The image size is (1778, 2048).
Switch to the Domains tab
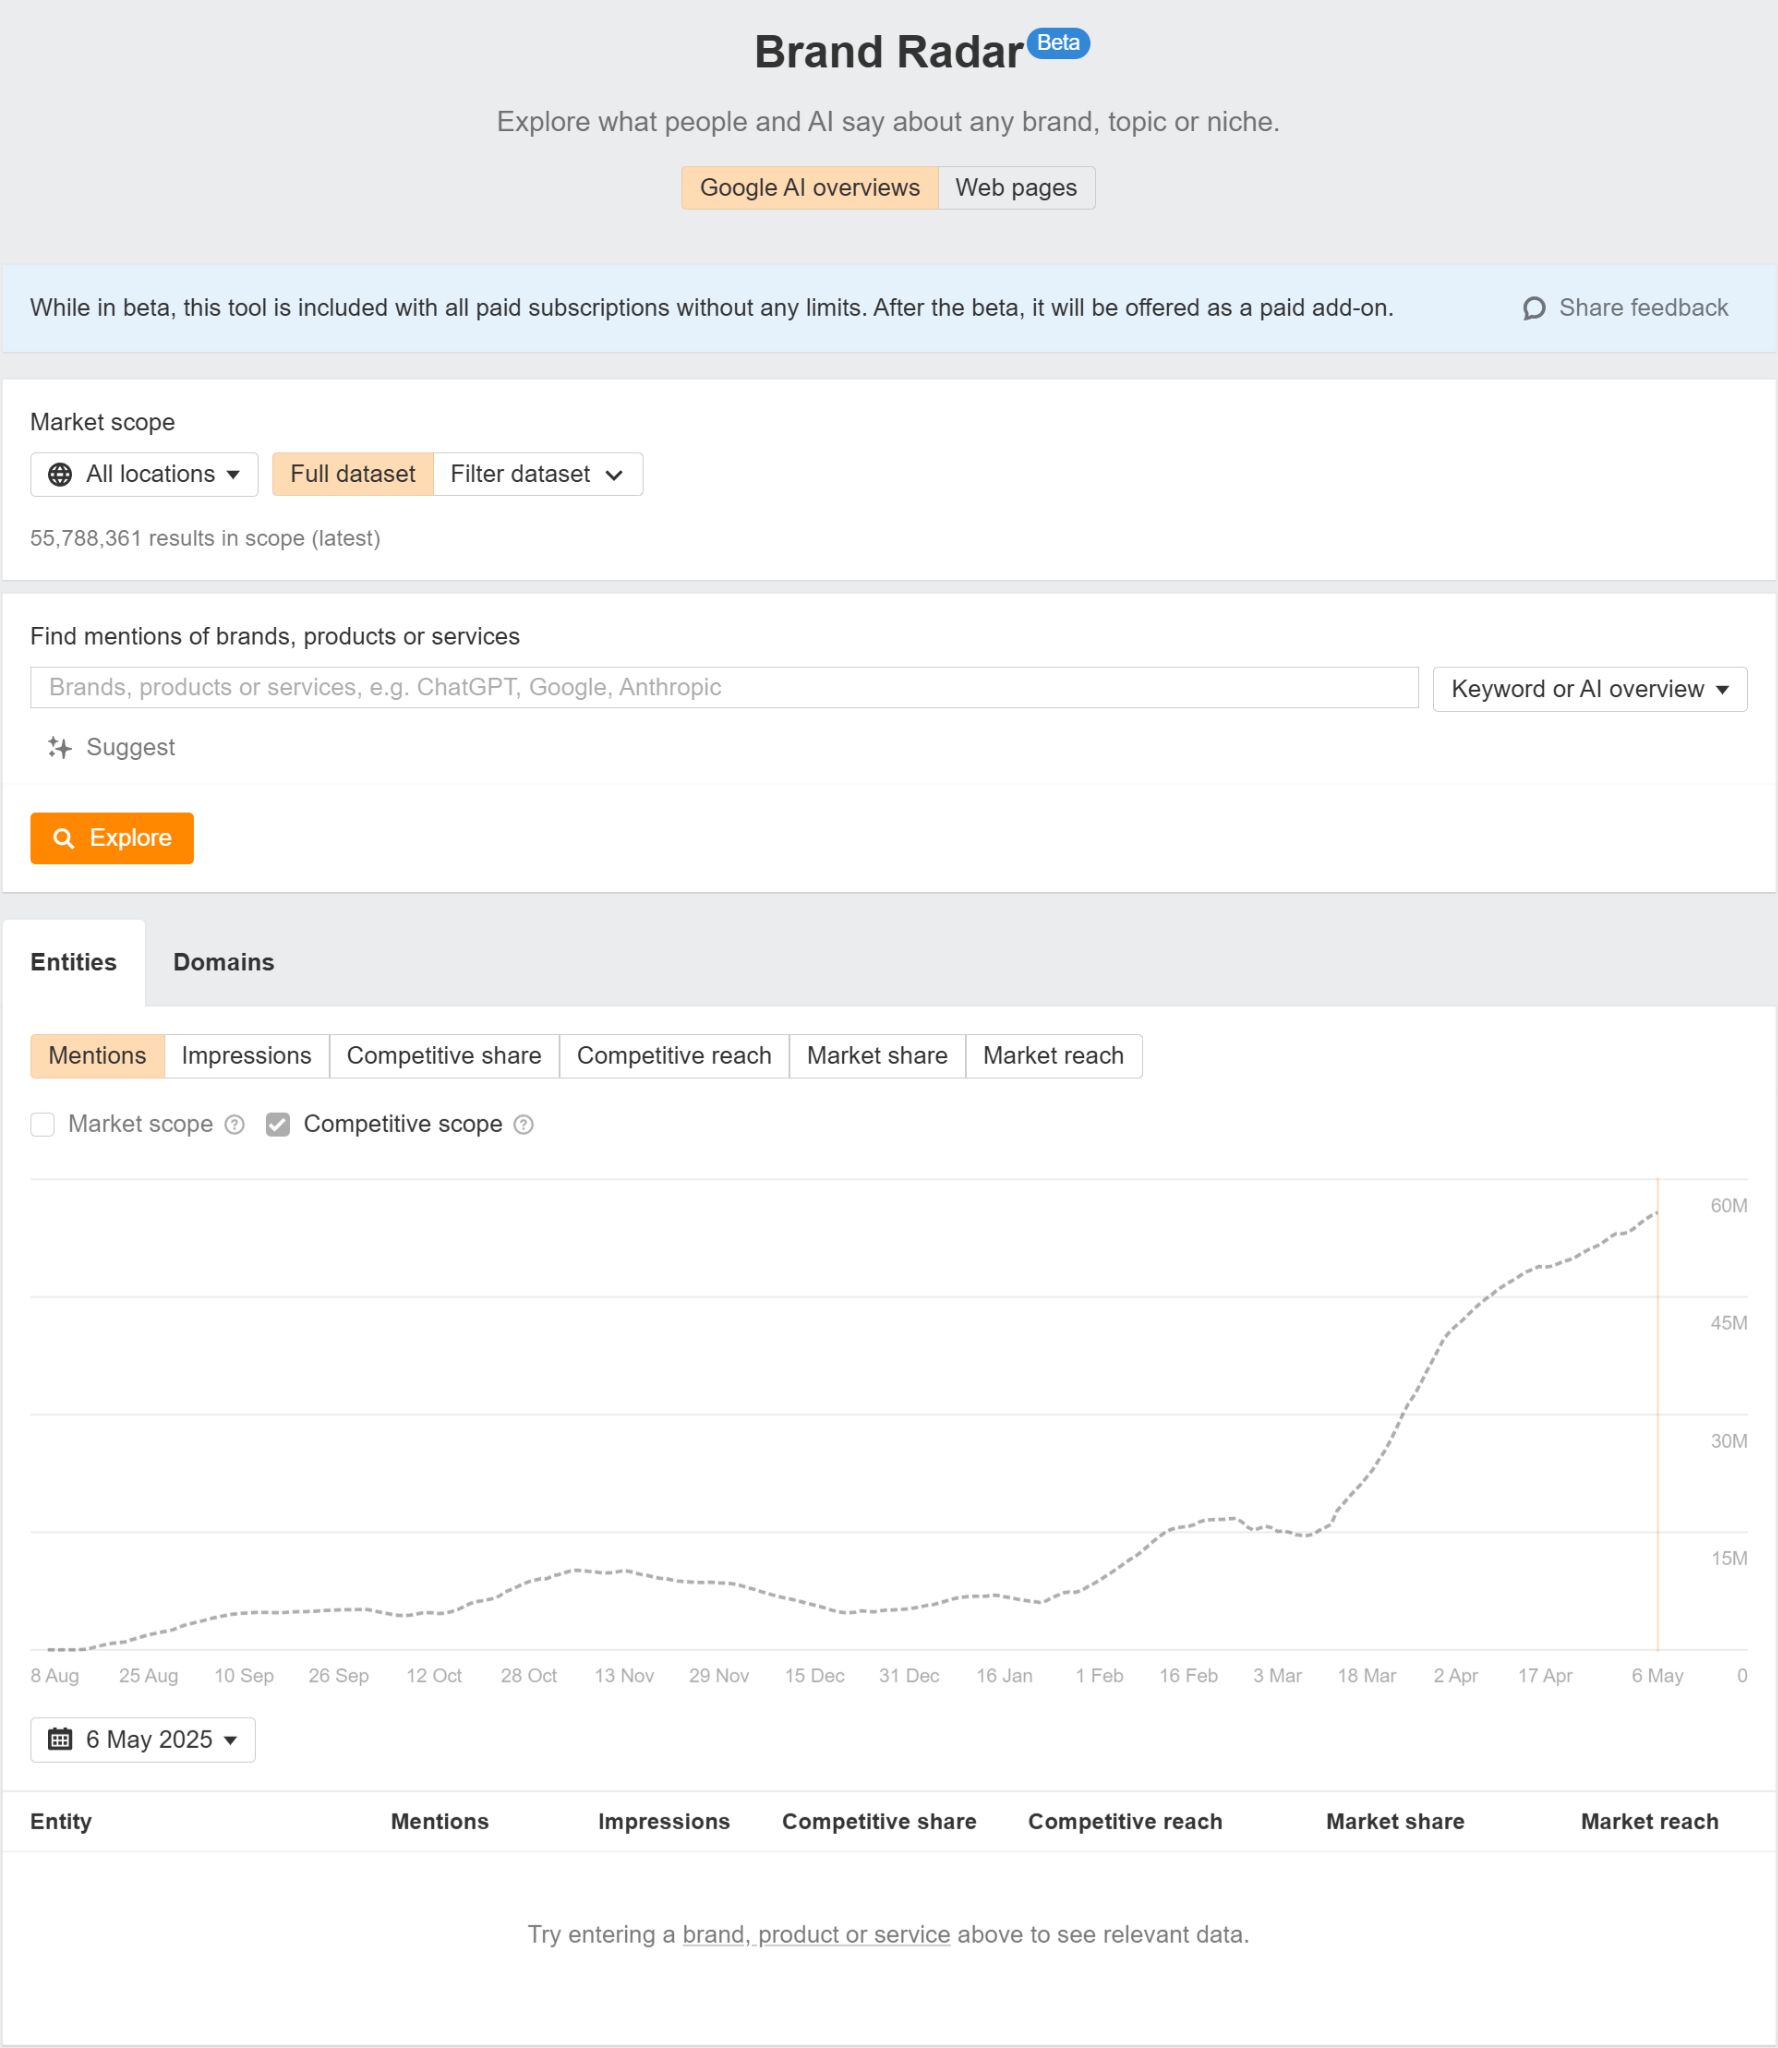pos(223,961)
